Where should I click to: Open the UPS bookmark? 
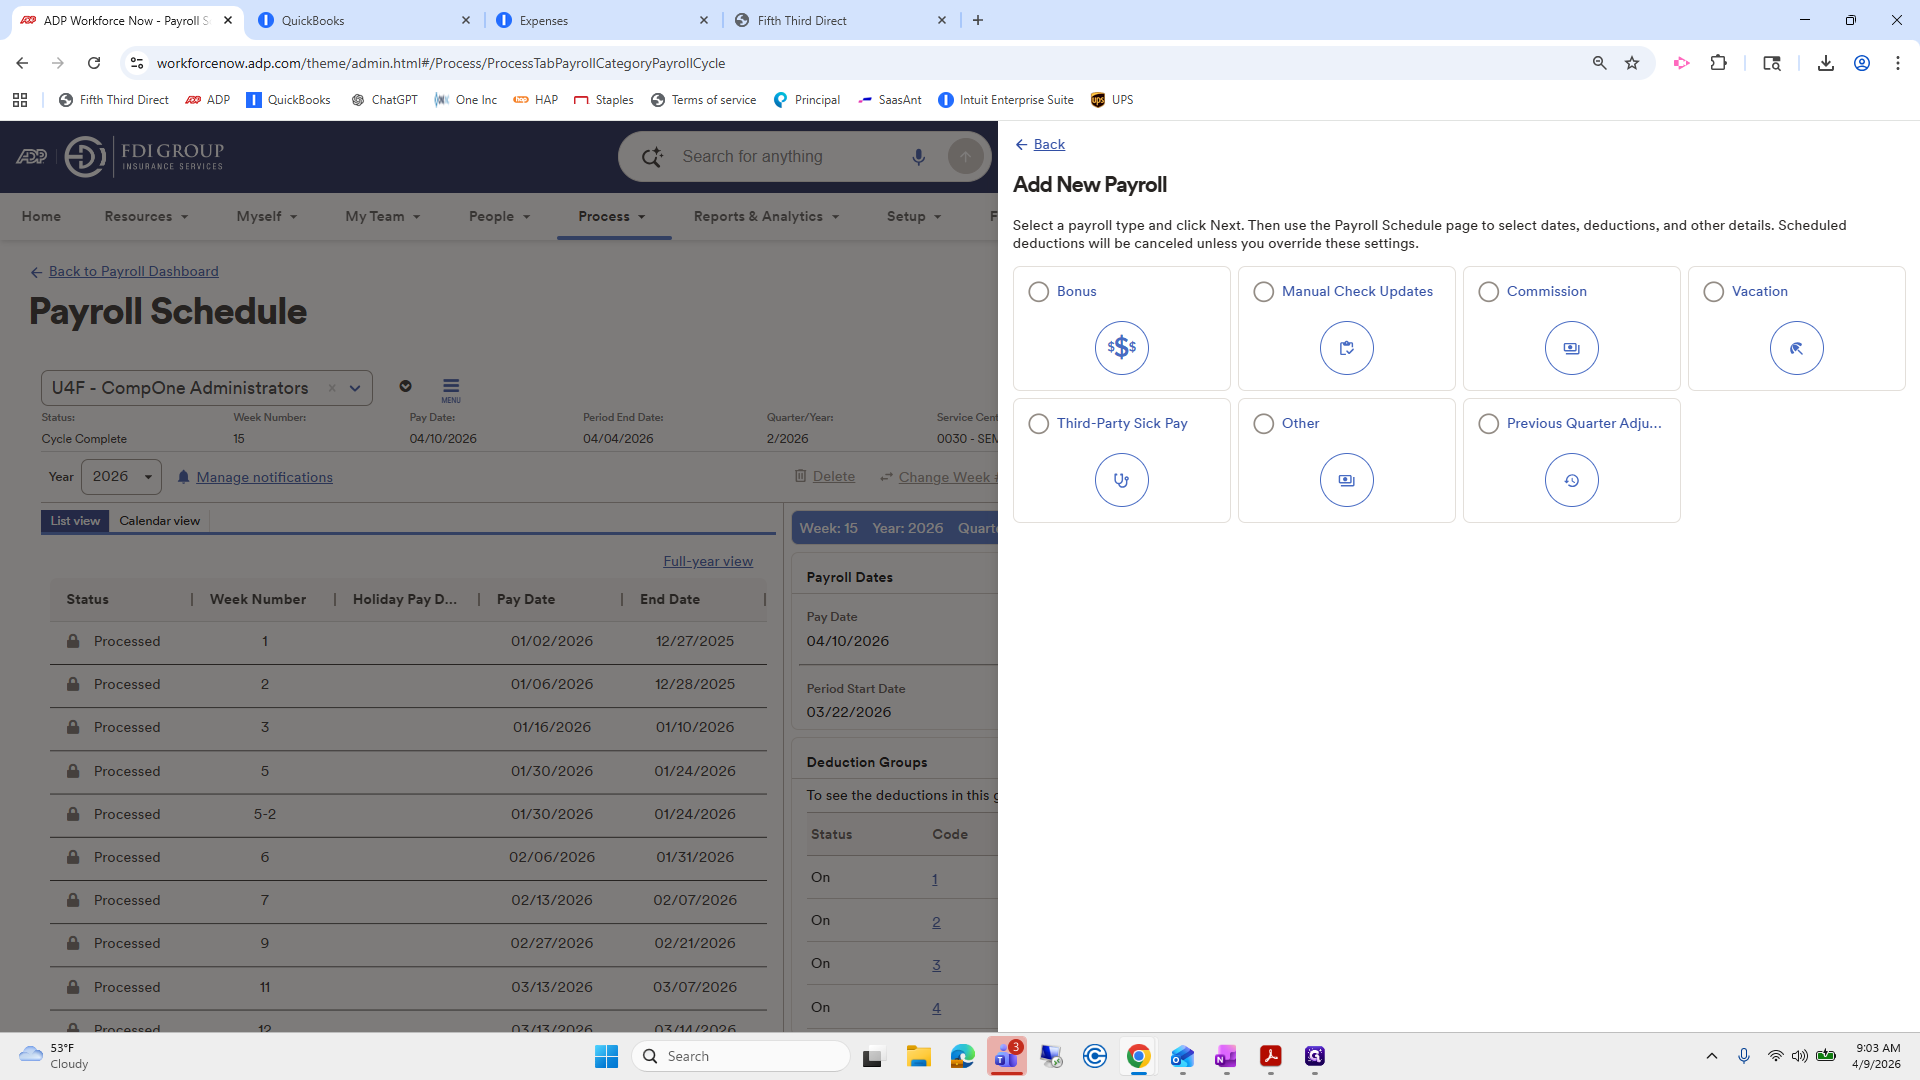pos(1111,100)
